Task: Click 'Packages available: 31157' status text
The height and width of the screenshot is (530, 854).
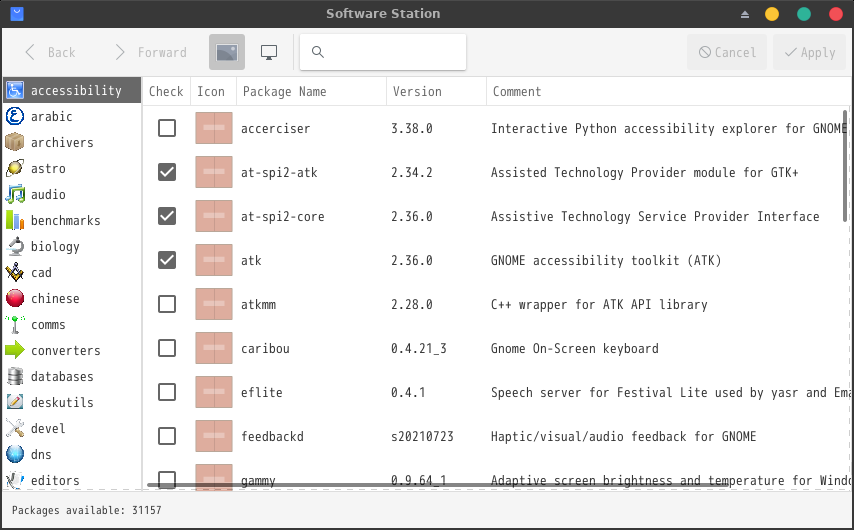Action: pos(87,510)
